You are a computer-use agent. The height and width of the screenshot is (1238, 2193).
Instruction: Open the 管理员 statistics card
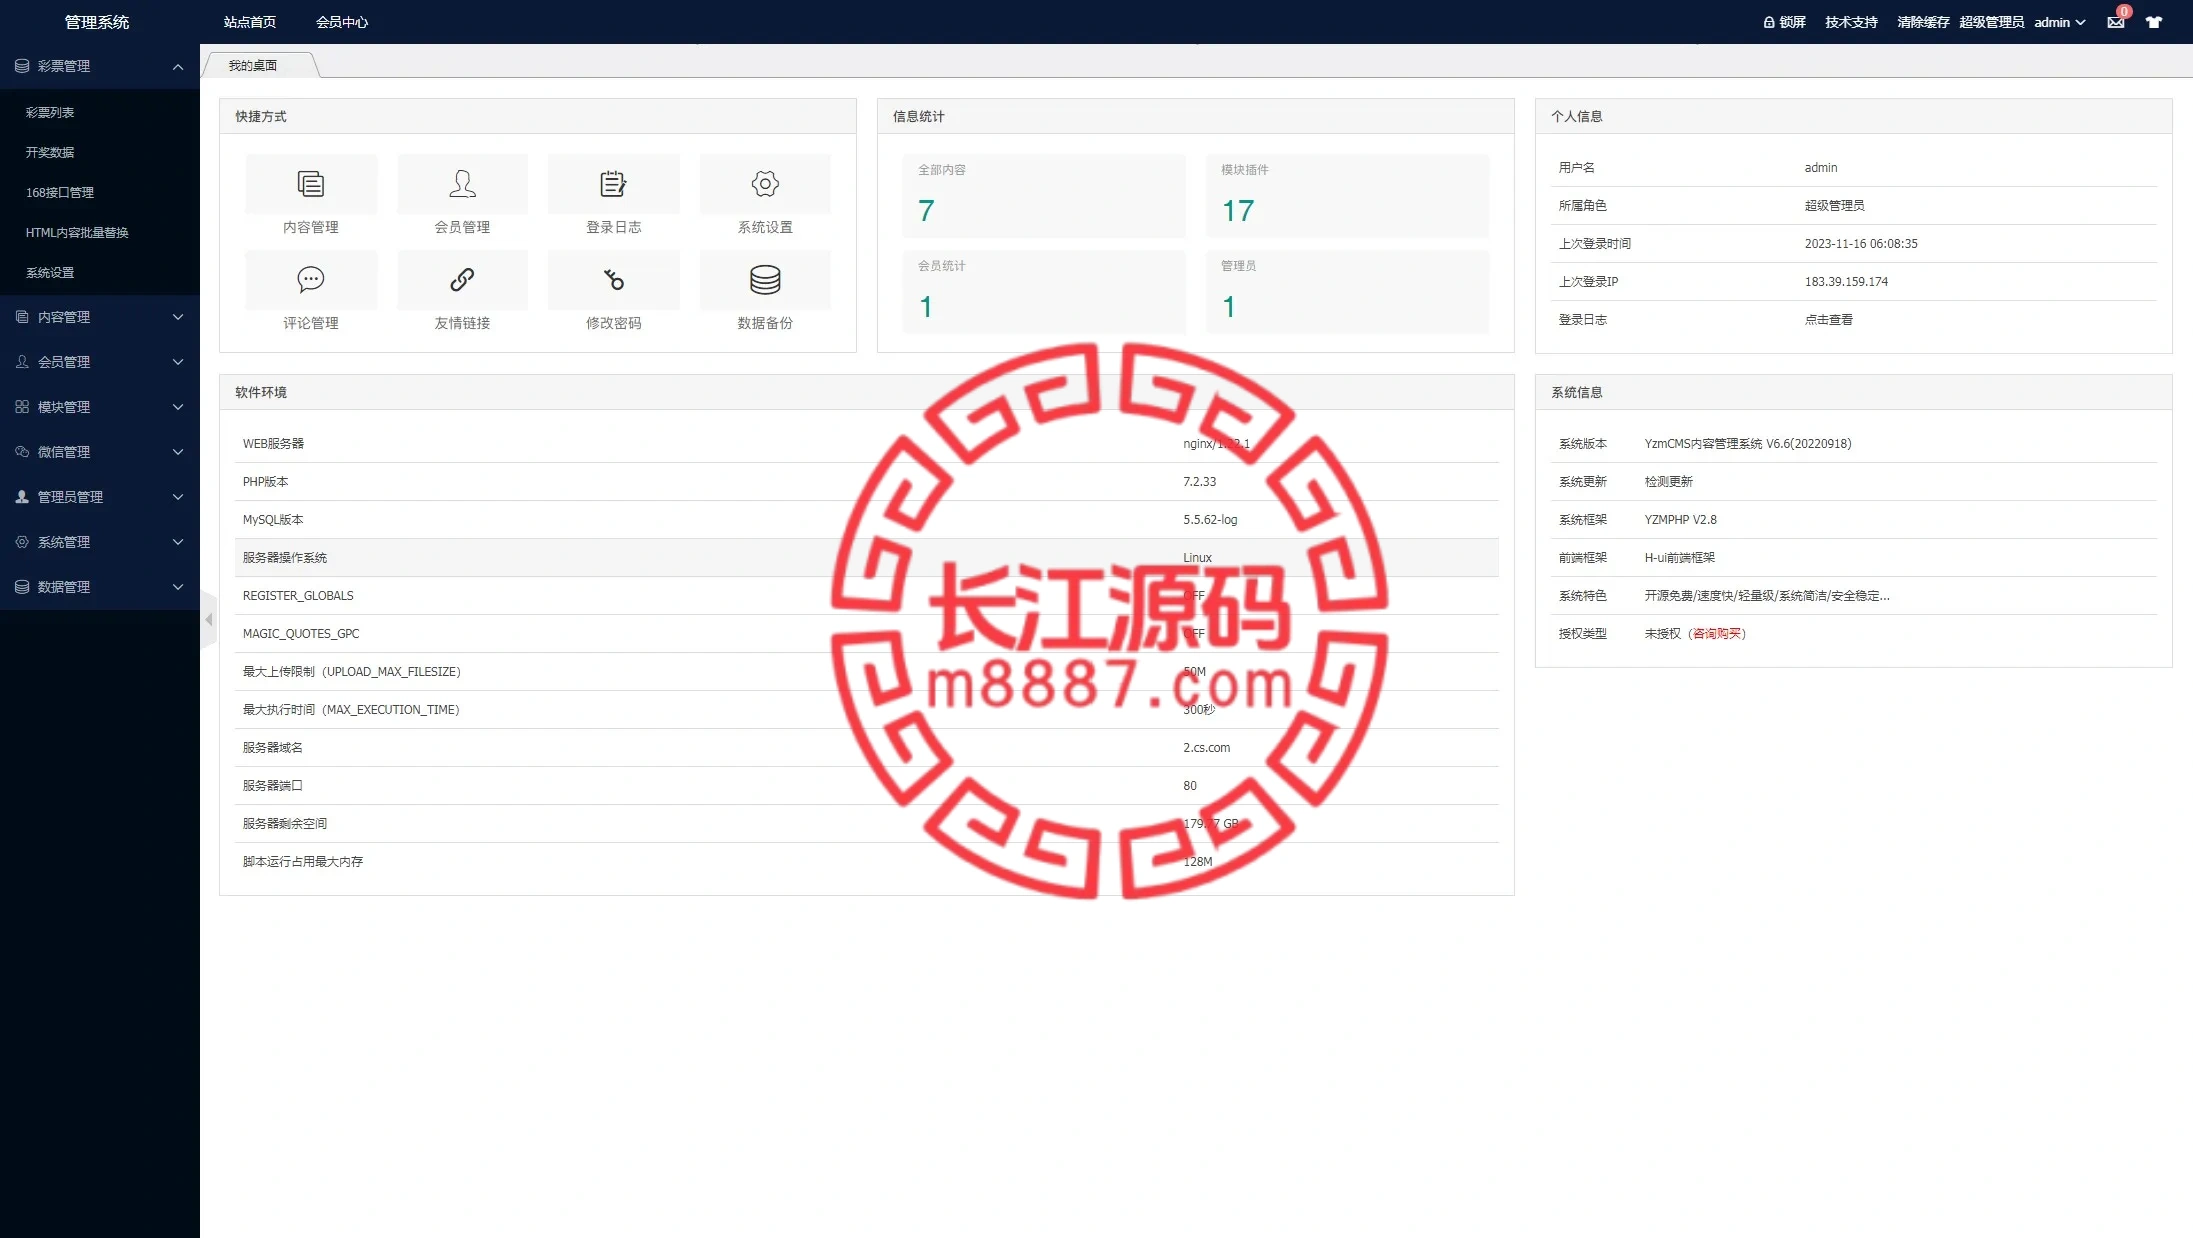tap(1347, 292)
